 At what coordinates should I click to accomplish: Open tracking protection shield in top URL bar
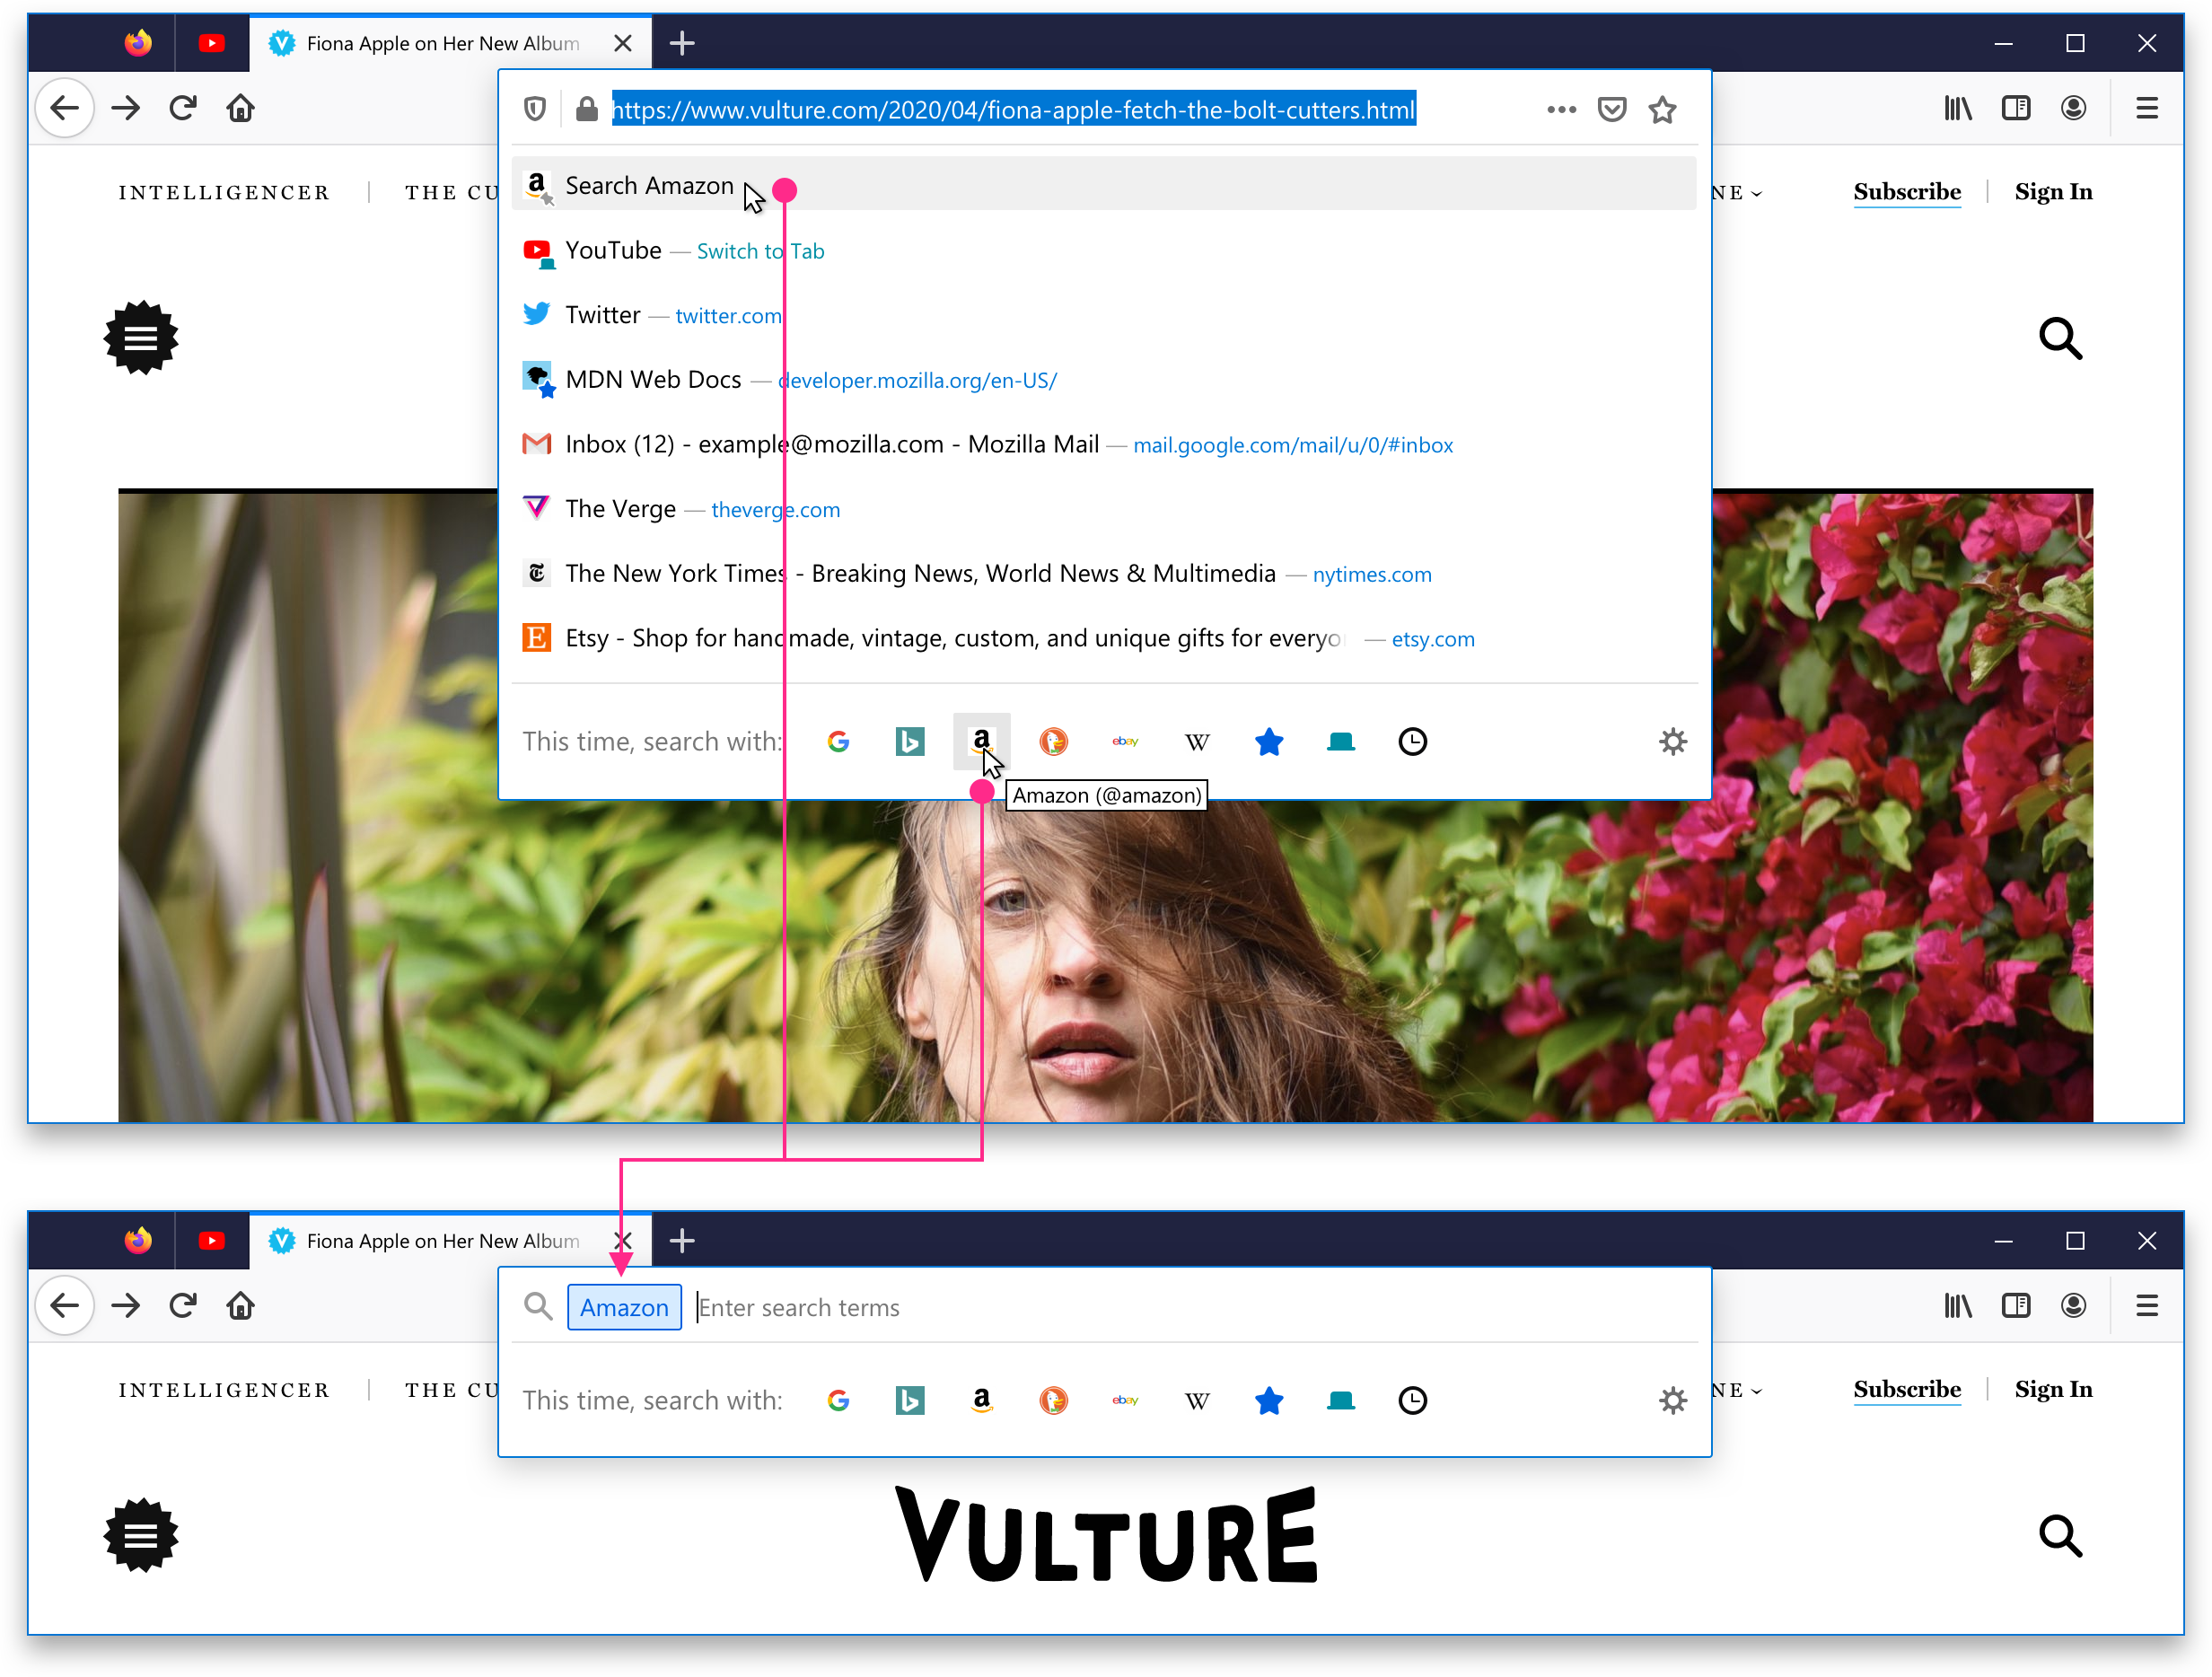[x=536, y=109]
